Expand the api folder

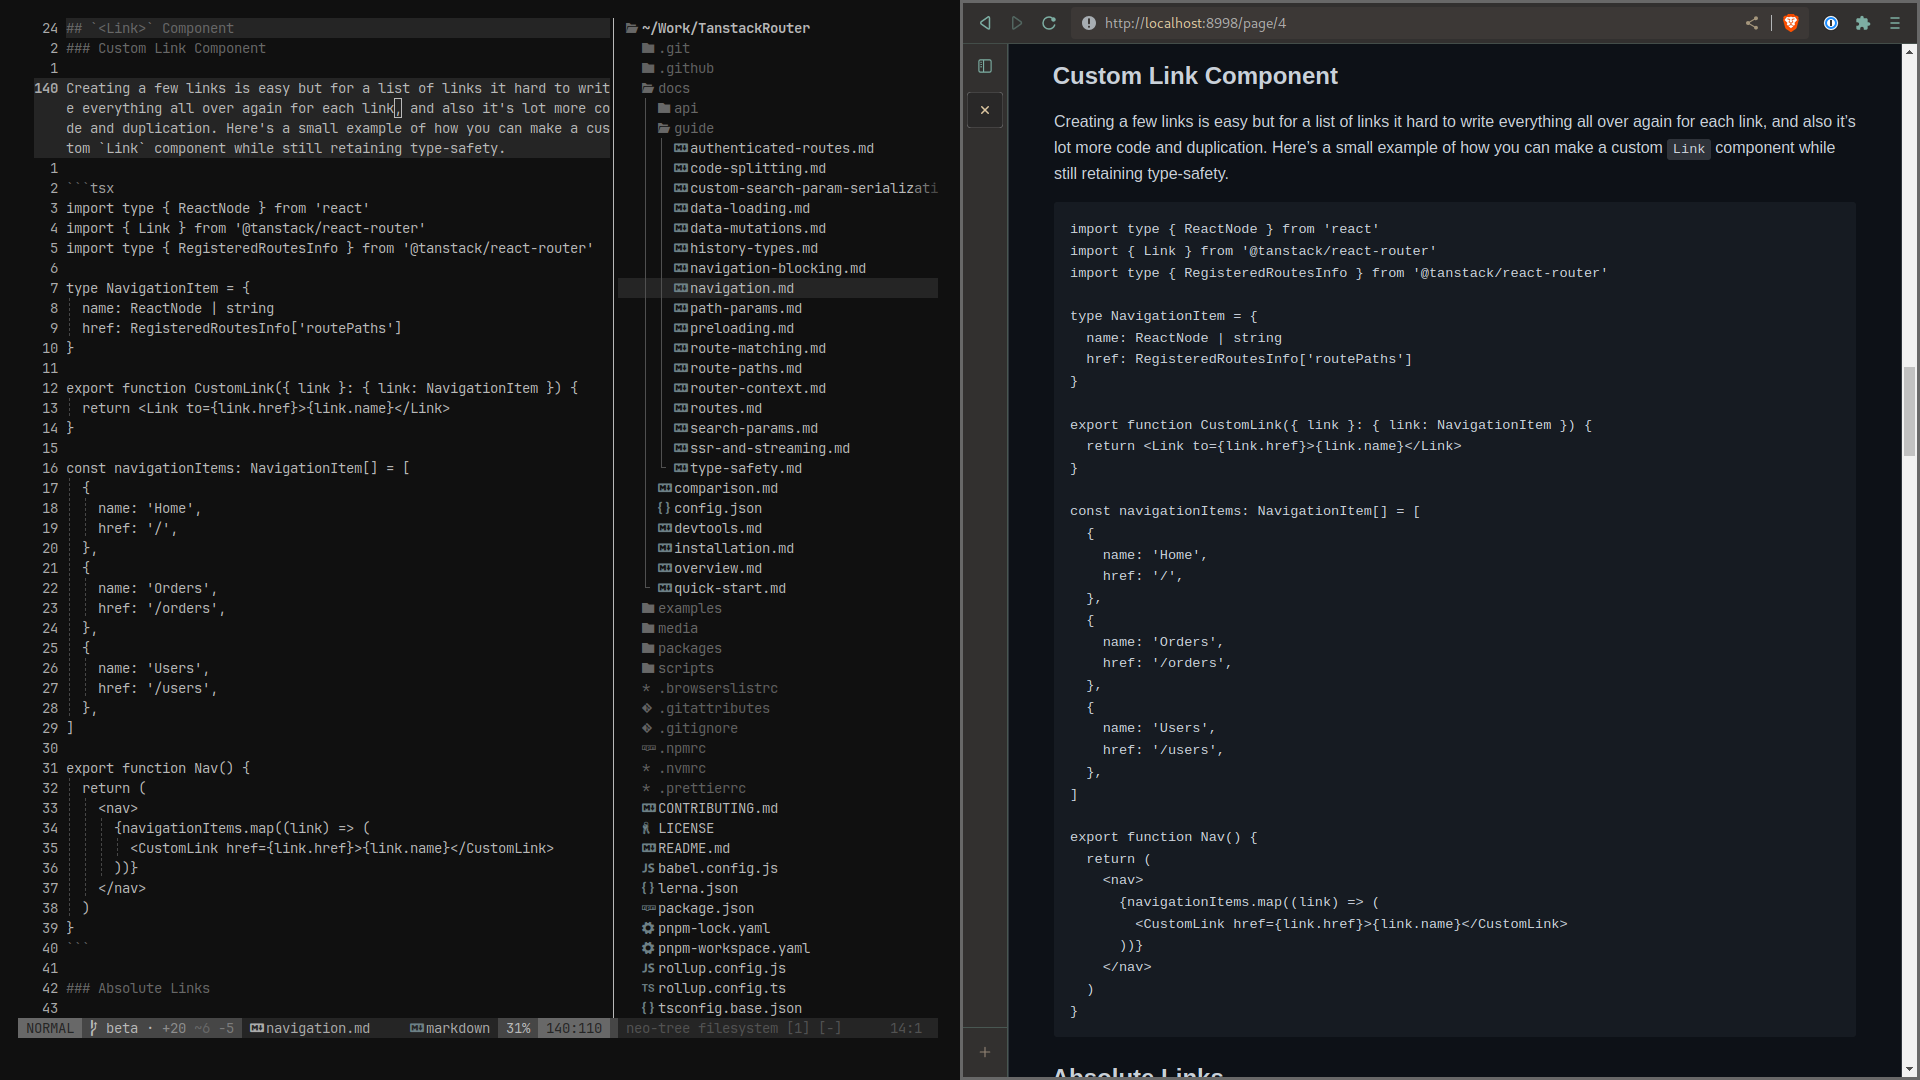tap(685, 108)
